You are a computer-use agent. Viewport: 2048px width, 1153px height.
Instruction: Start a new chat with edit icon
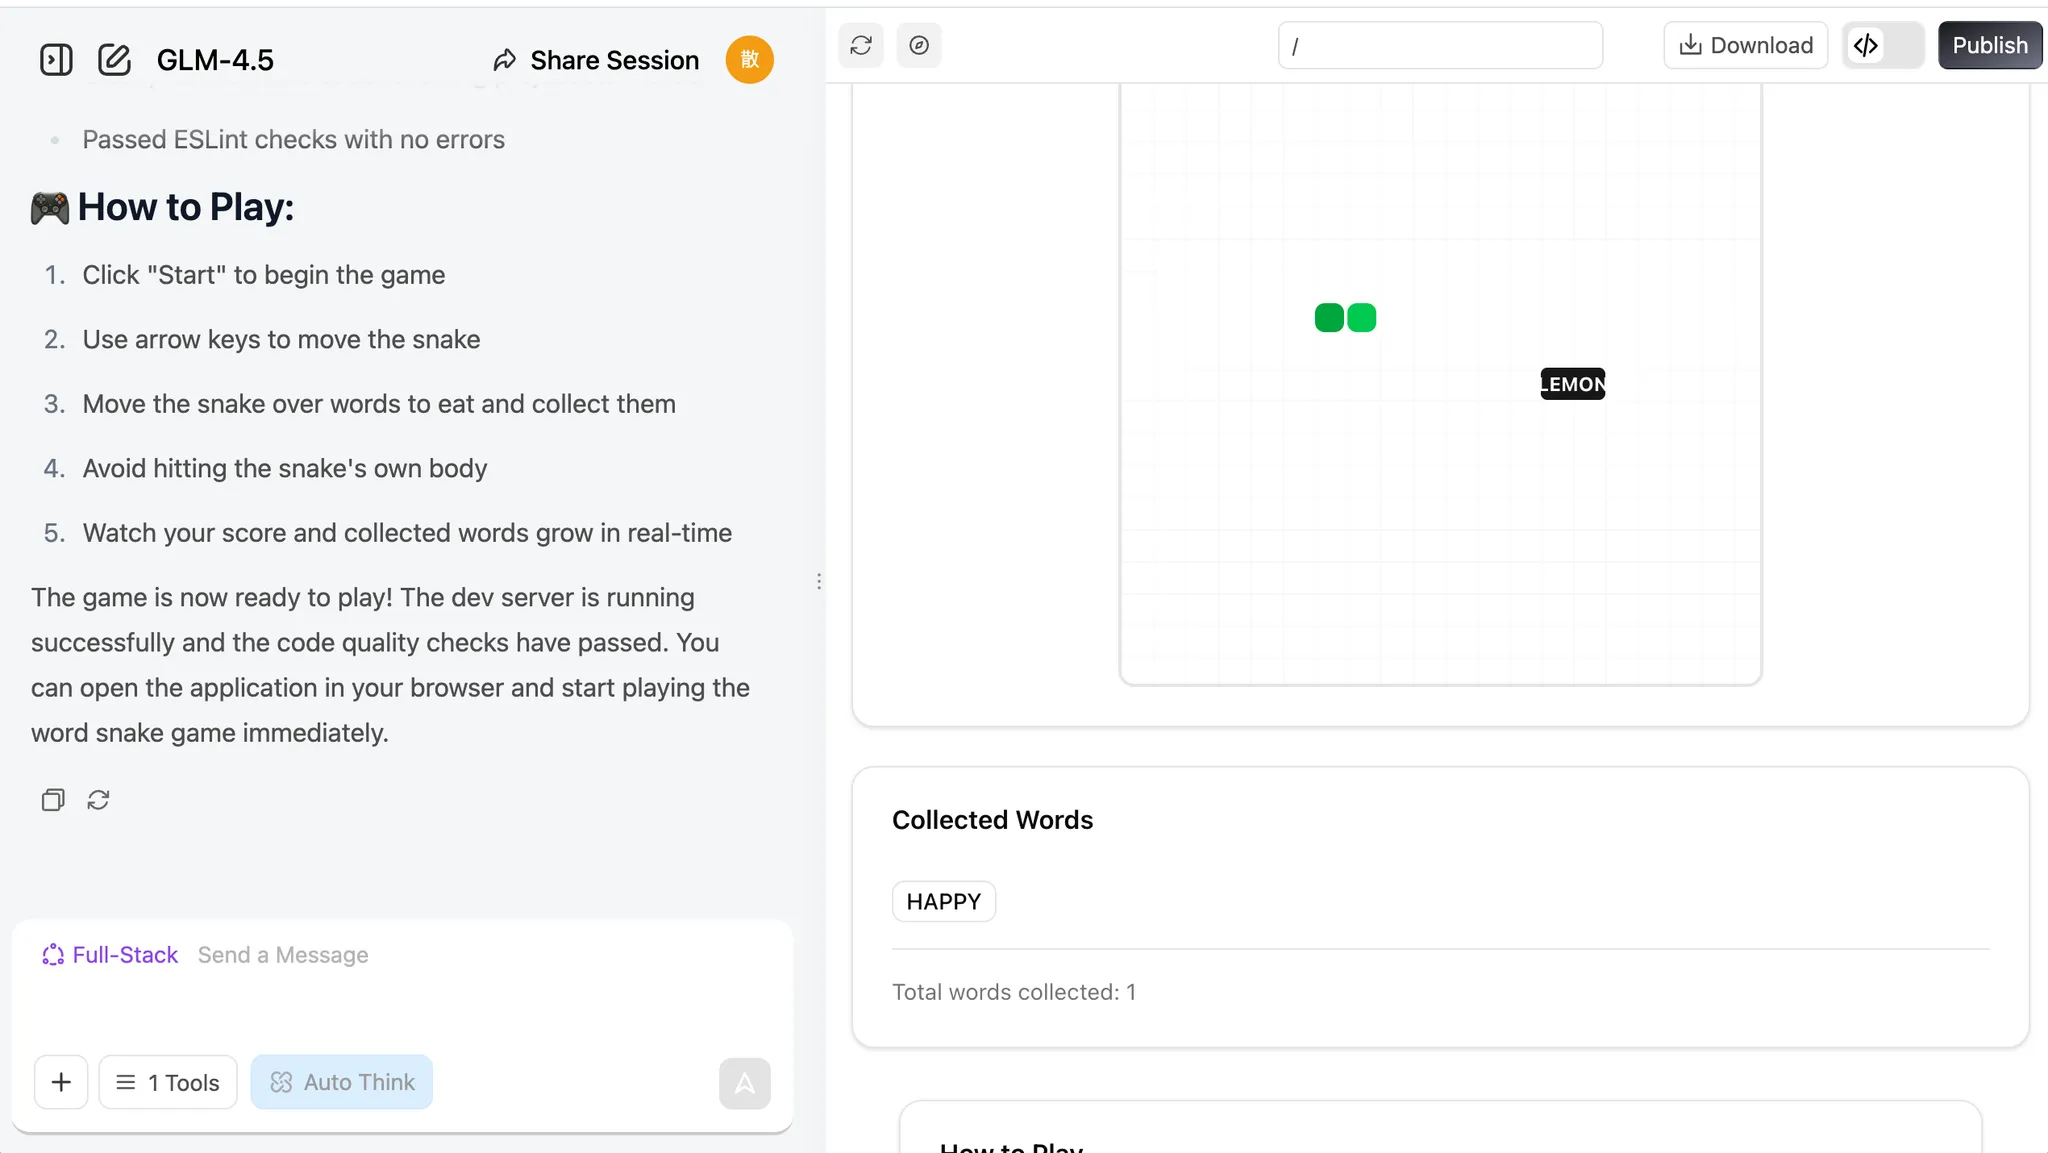pos(114,60)
